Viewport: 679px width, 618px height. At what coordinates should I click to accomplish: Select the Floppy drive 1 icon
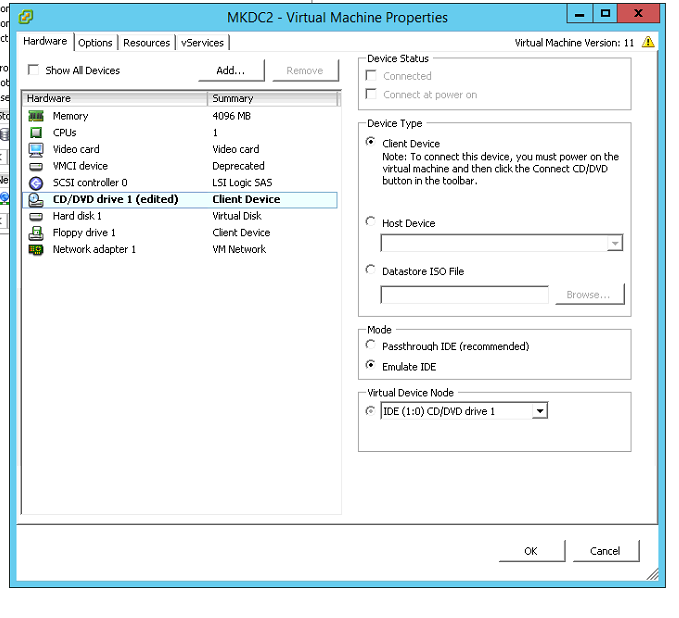[36, 233]
